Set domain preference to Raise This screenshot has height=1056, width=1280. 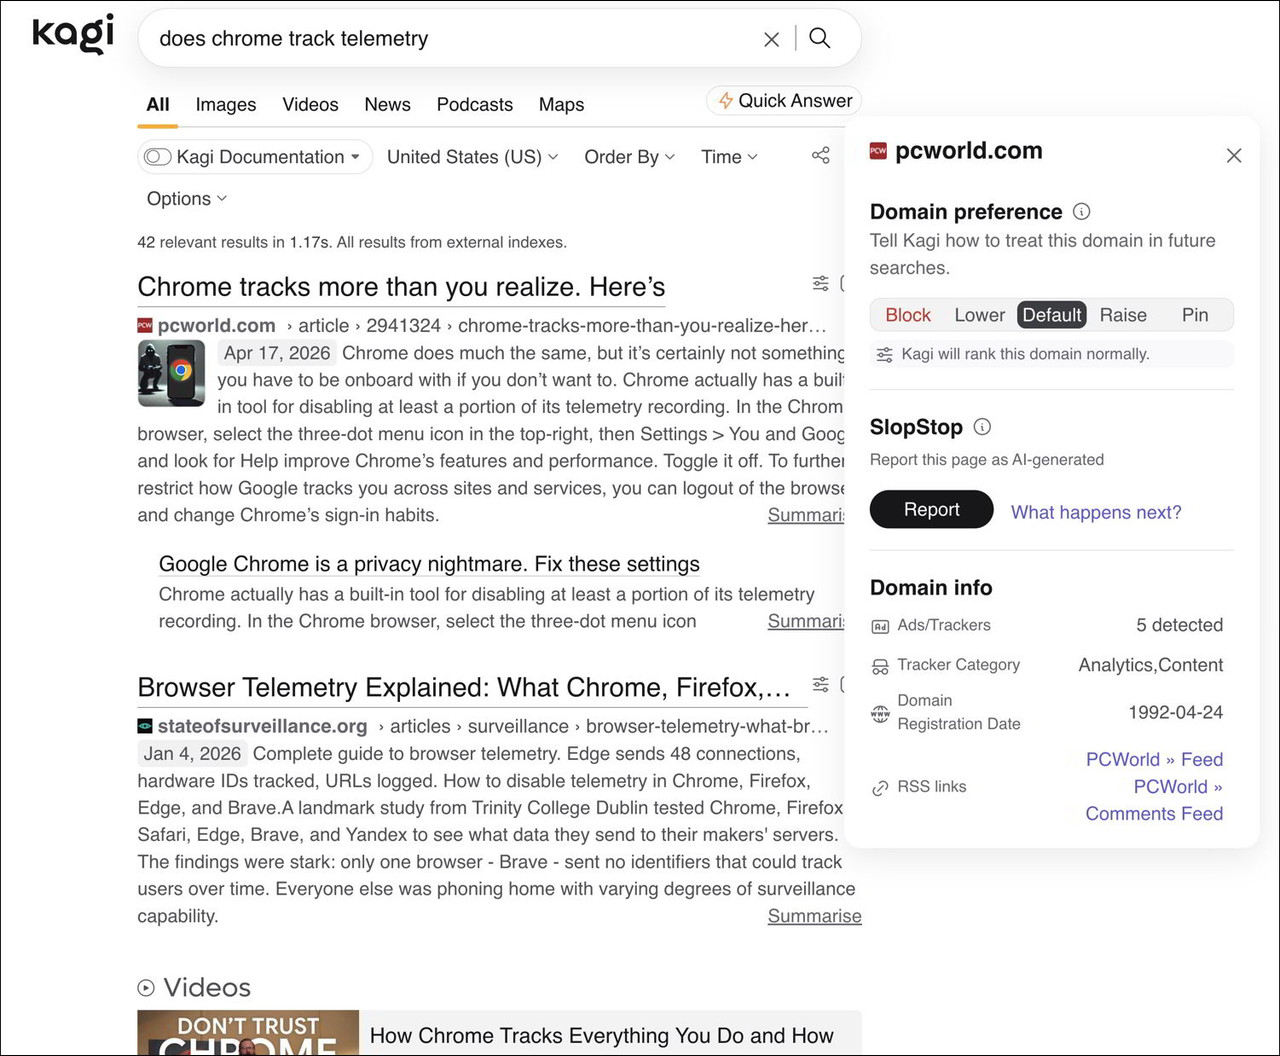click(x=1123, y=315)
